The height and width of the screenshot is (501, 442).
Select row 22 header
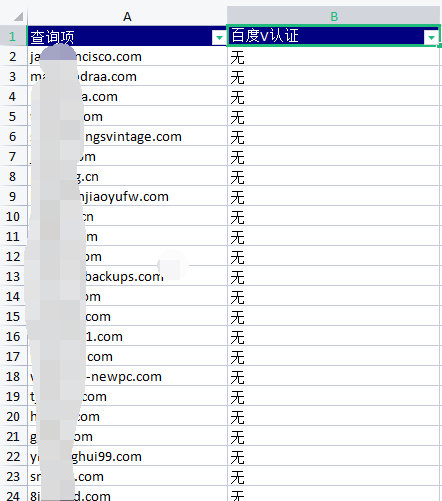(x=13, y=456)
